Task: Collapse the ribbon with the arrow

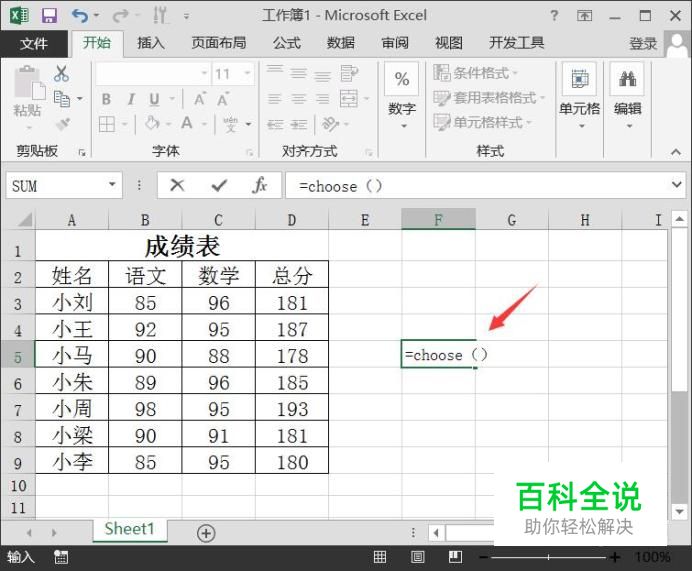Action: pos(676,152)
